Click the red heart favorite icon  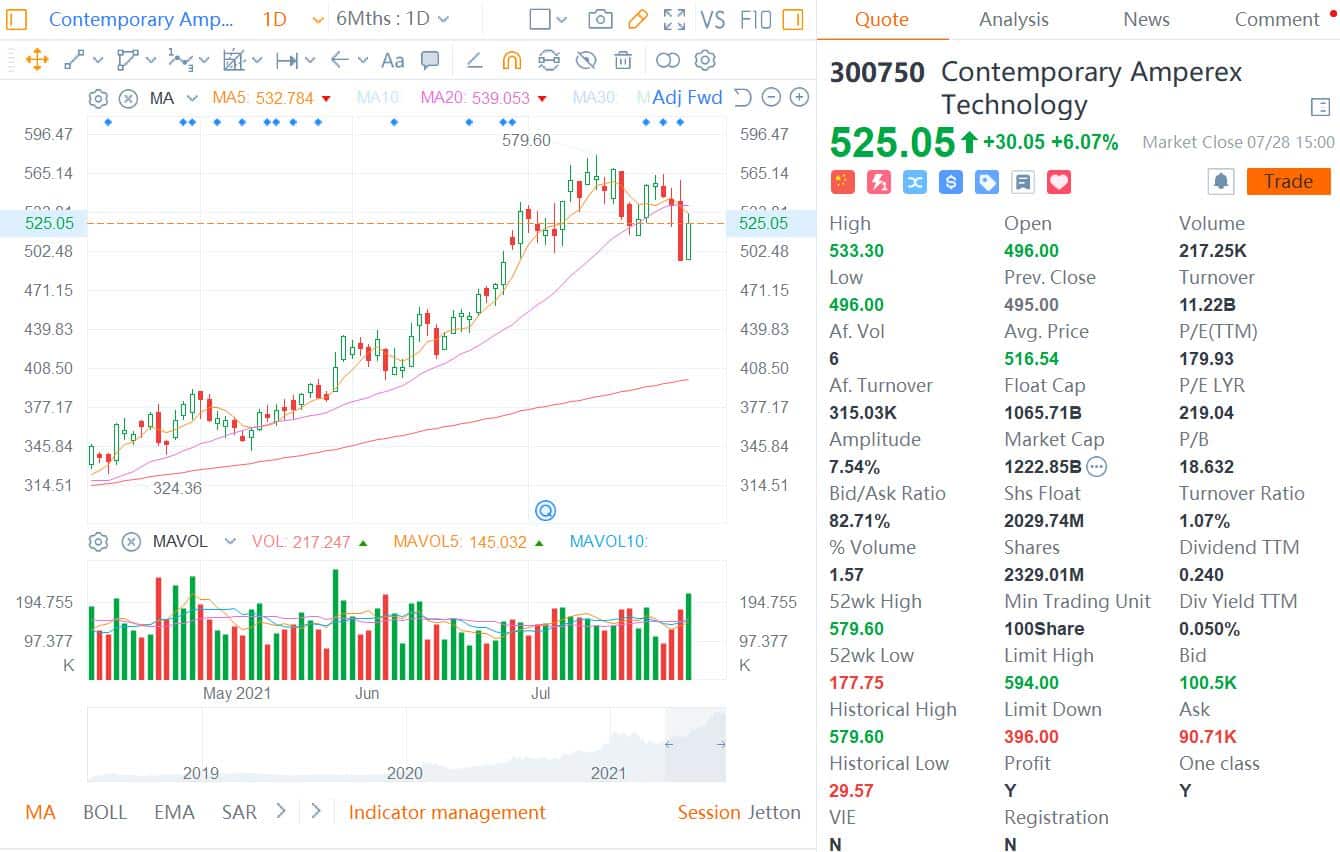click(1059, 181)
